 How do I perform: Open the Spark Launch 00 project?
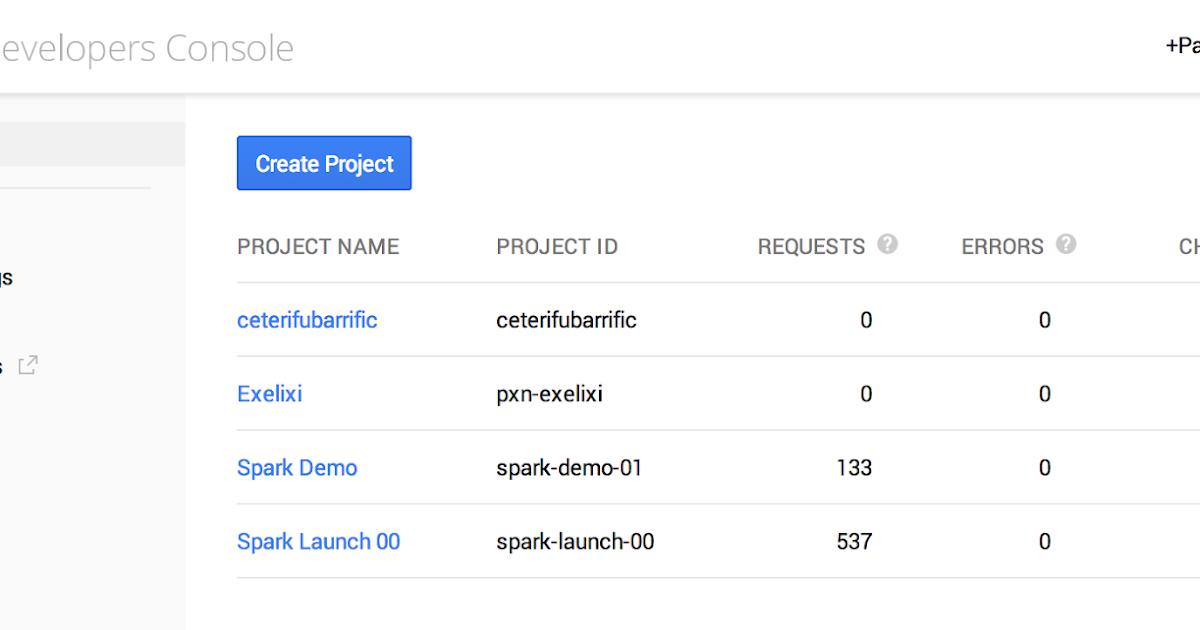pos(318,541)
